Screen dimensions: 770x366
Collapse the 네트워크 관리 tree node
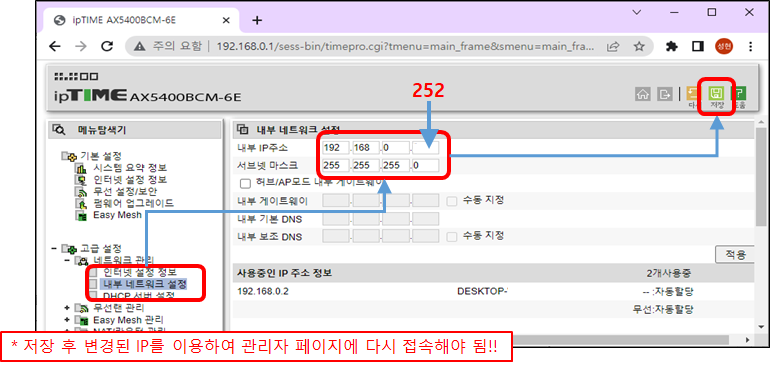click(67, 260)
